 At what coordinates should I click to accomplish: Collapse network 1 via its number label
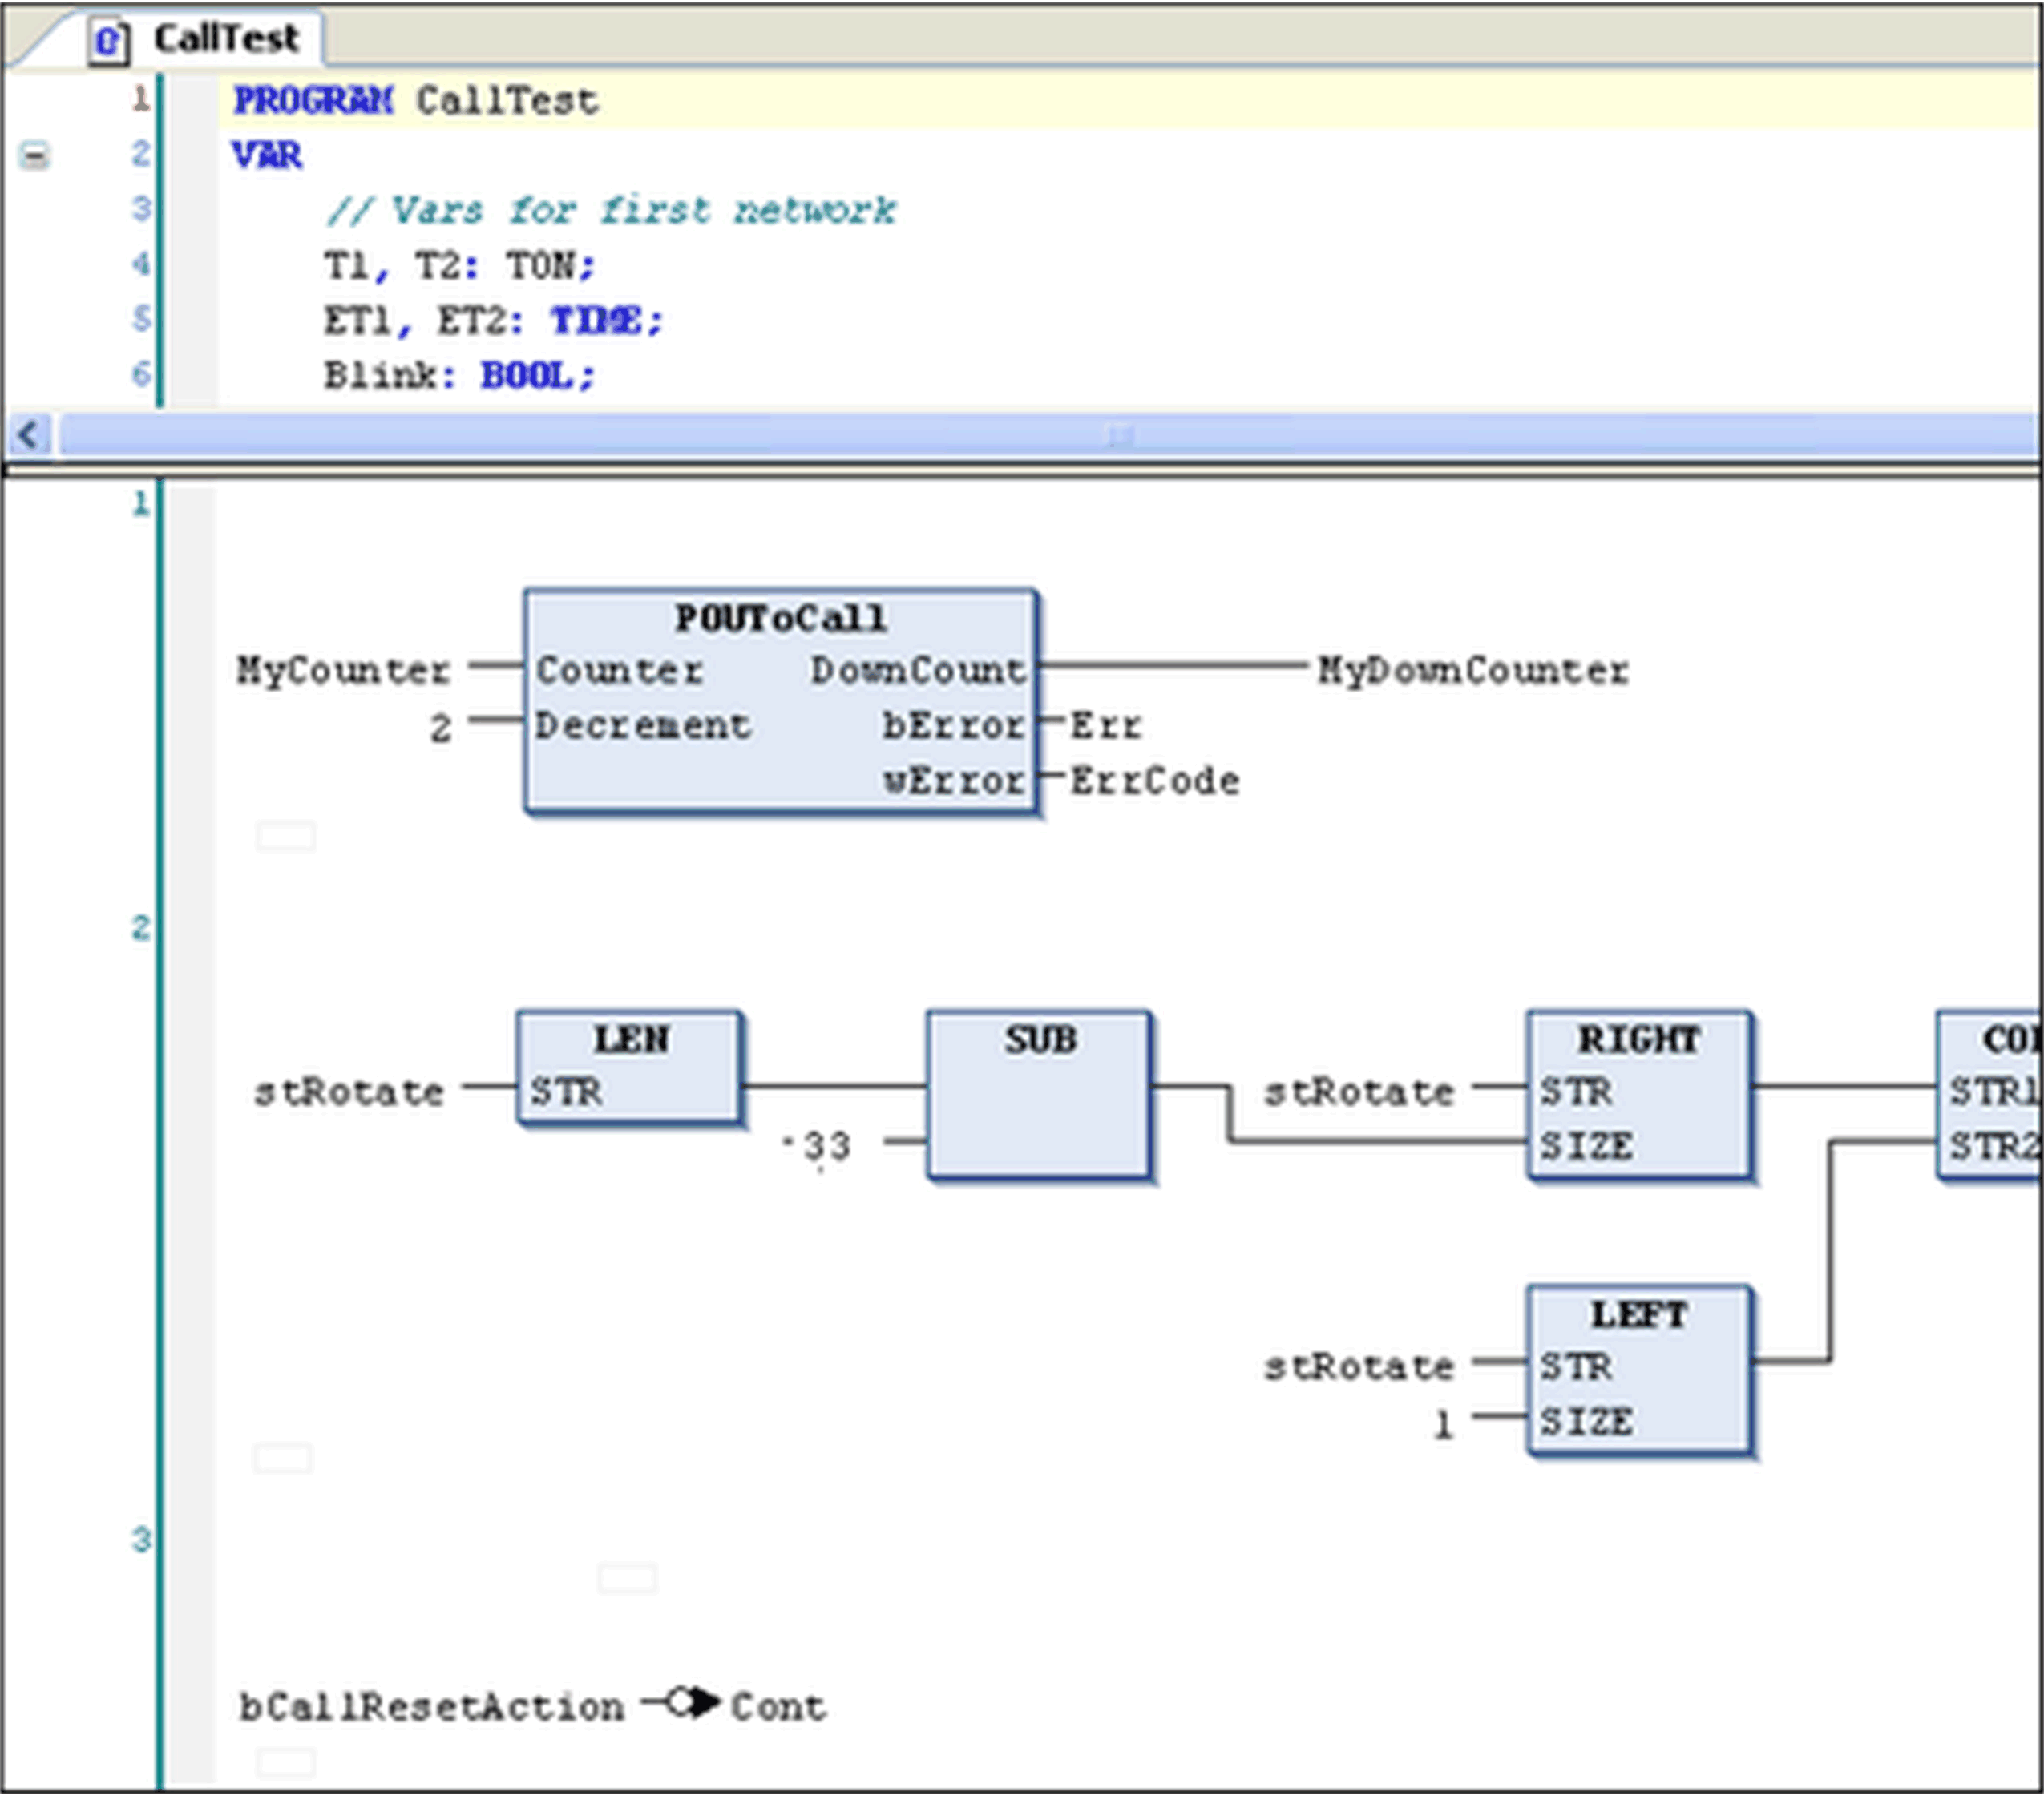pos(140,502)
